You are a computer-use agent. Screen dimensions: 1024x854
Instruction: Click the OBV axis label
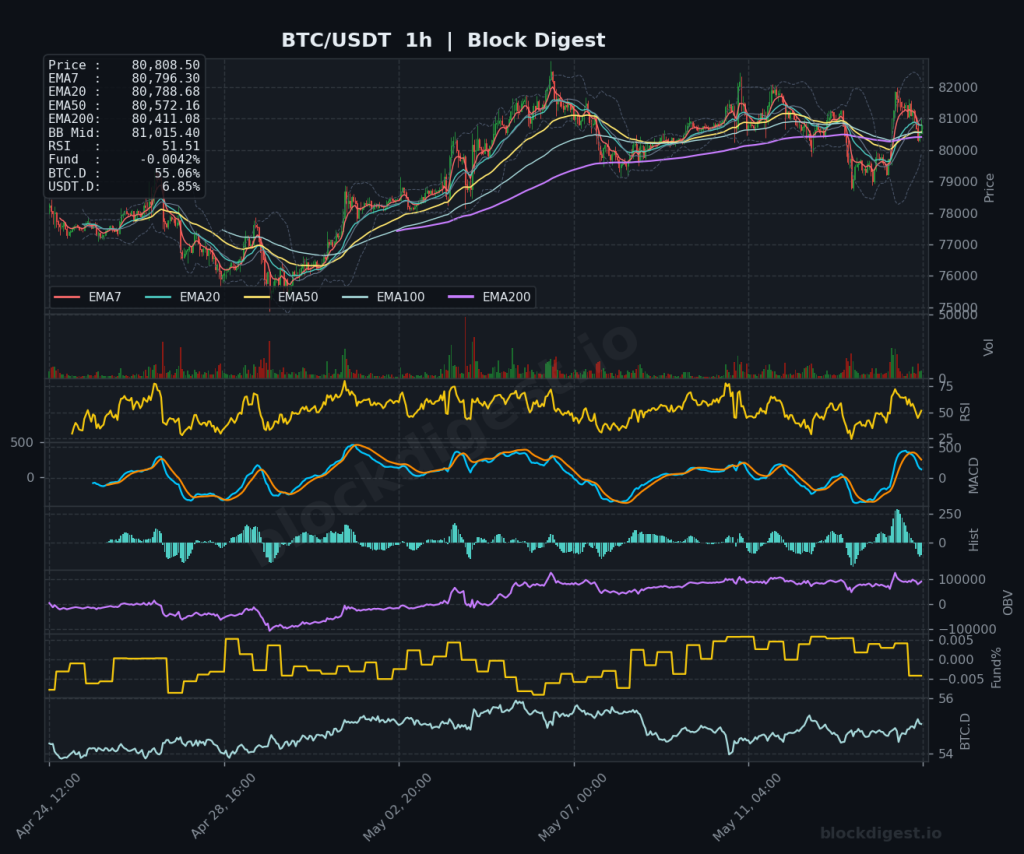pos(1008,603)
